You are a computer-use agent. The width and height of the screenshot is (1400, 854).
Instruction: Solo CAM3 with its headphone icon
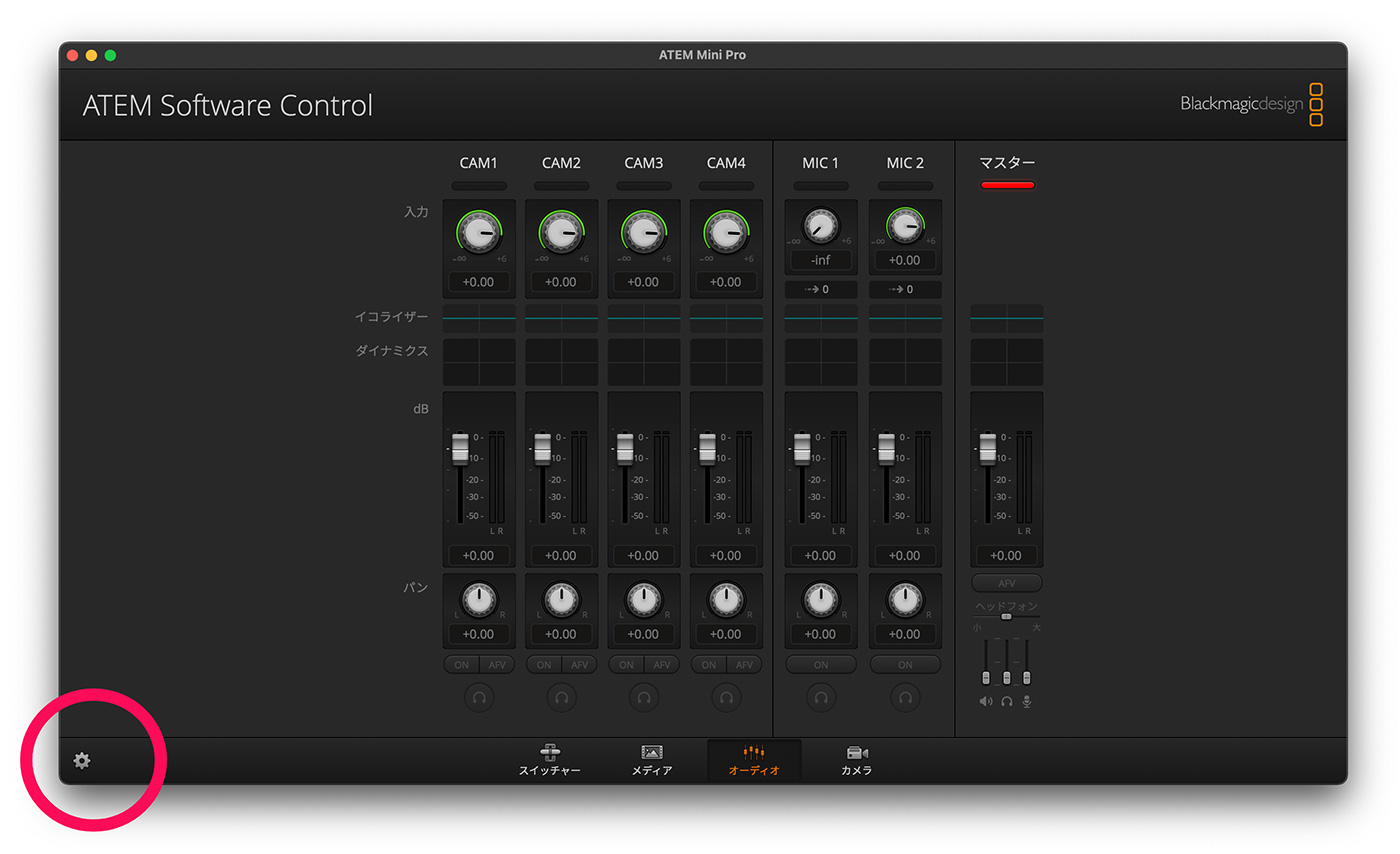(x=643, y=697)
